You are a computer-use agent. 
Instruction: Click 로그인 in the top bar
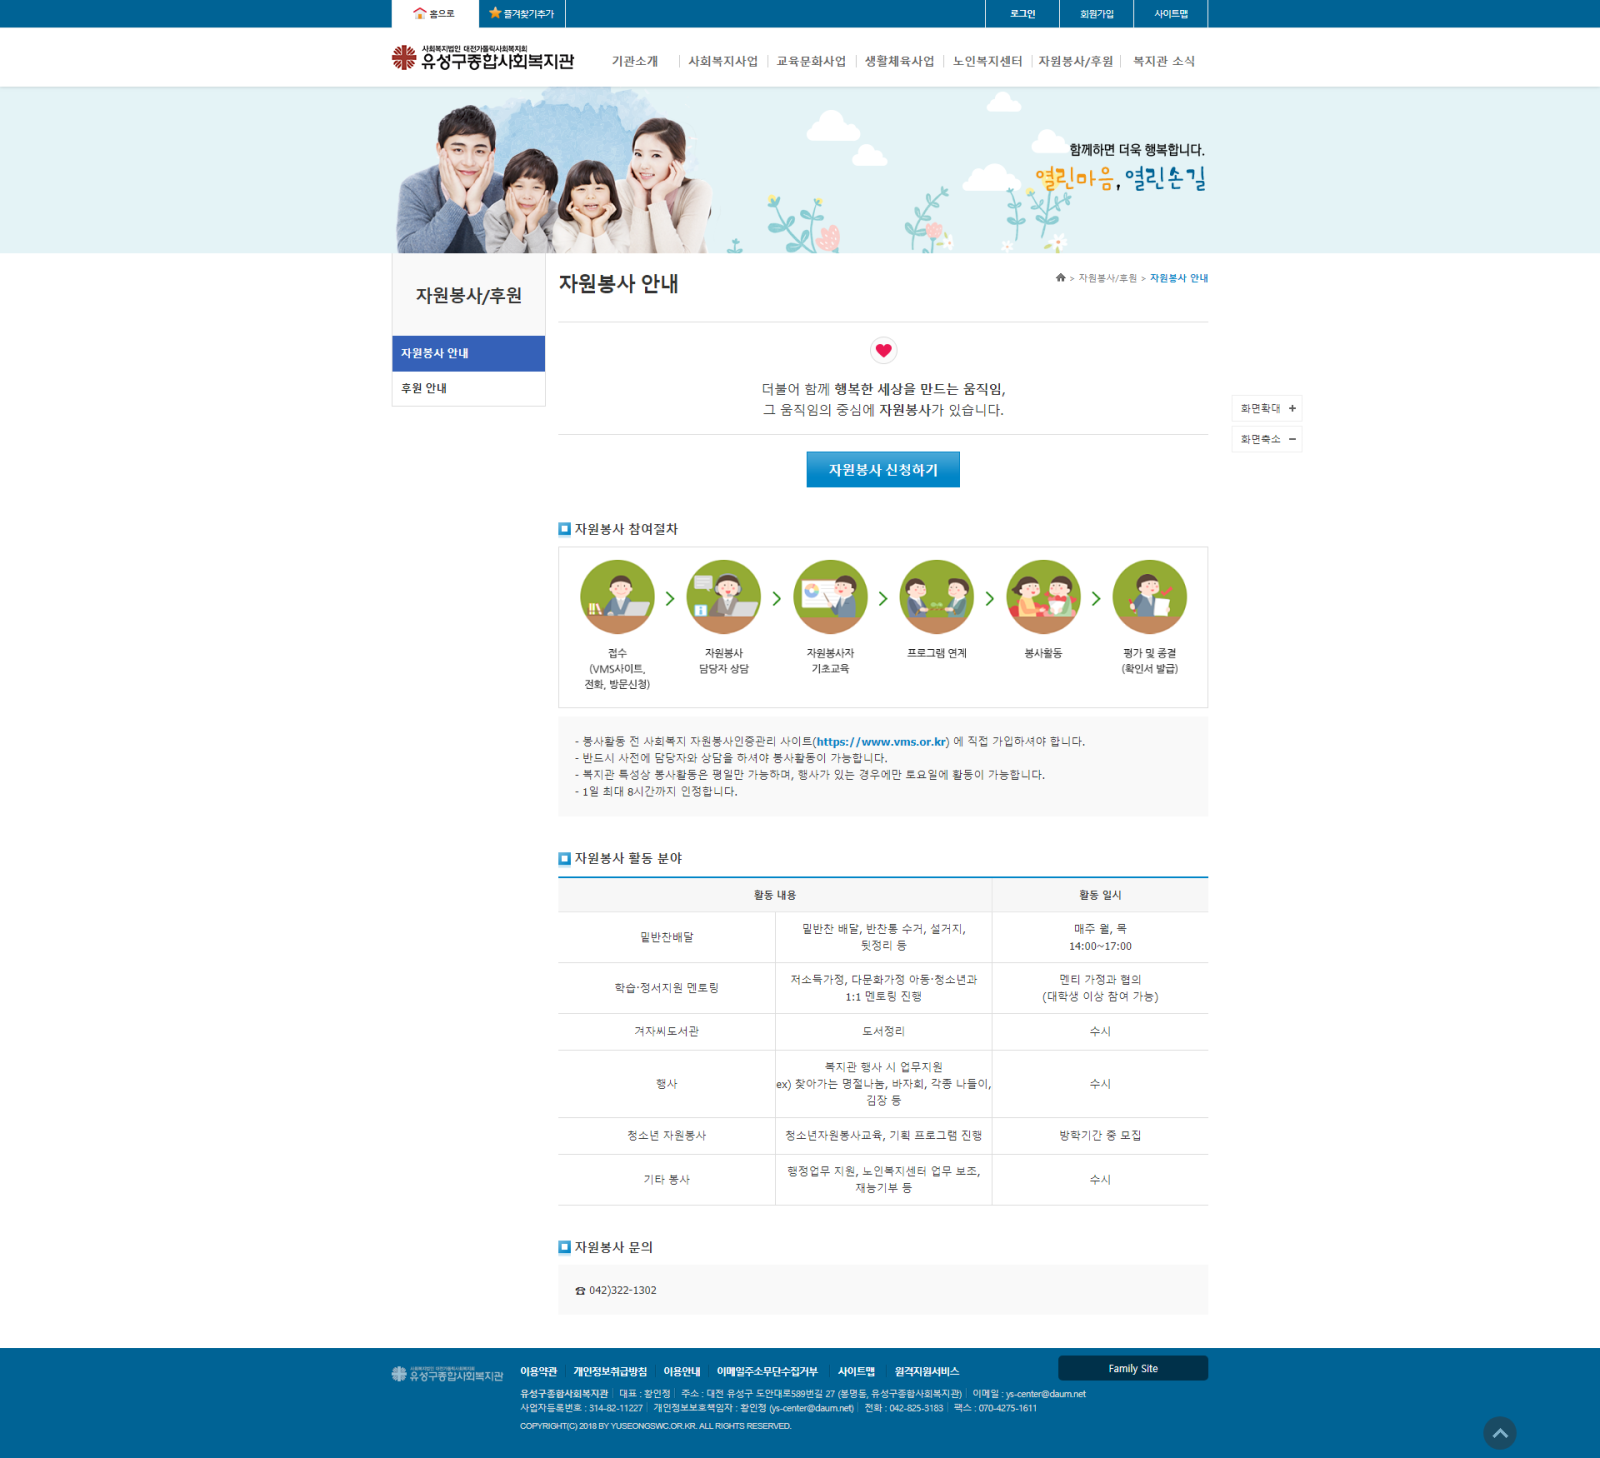pos(1022,14)
